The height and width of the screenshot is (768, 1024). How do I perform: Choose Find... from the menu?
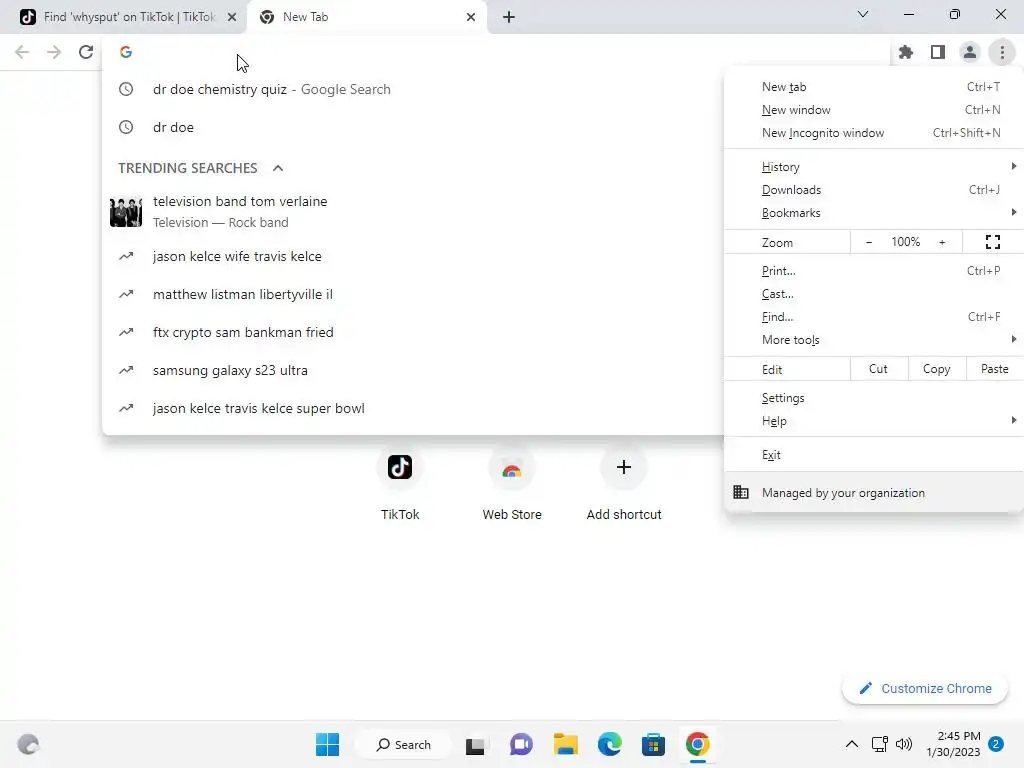point(874,317)
